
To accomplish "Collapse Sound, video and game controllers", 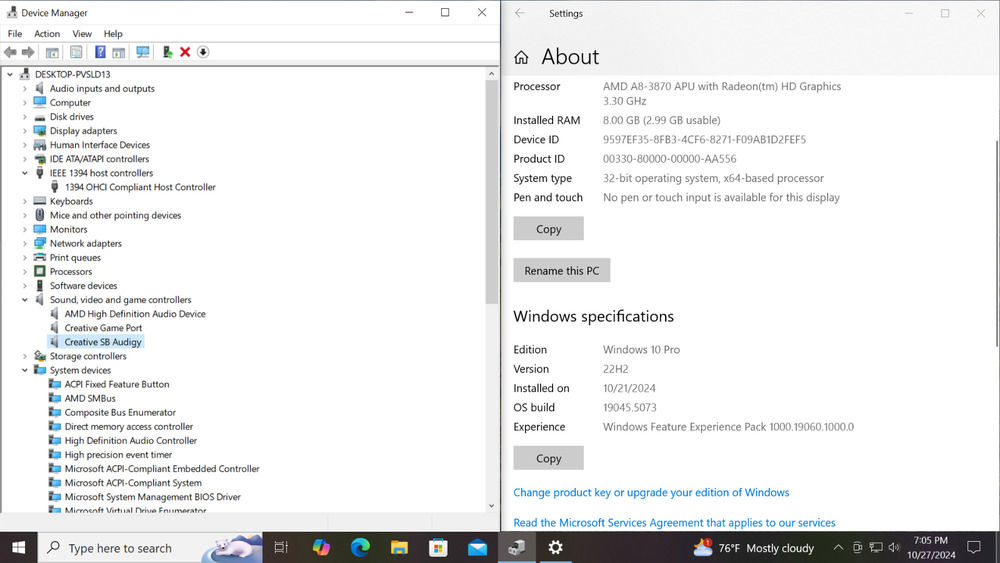I will 25,300.
